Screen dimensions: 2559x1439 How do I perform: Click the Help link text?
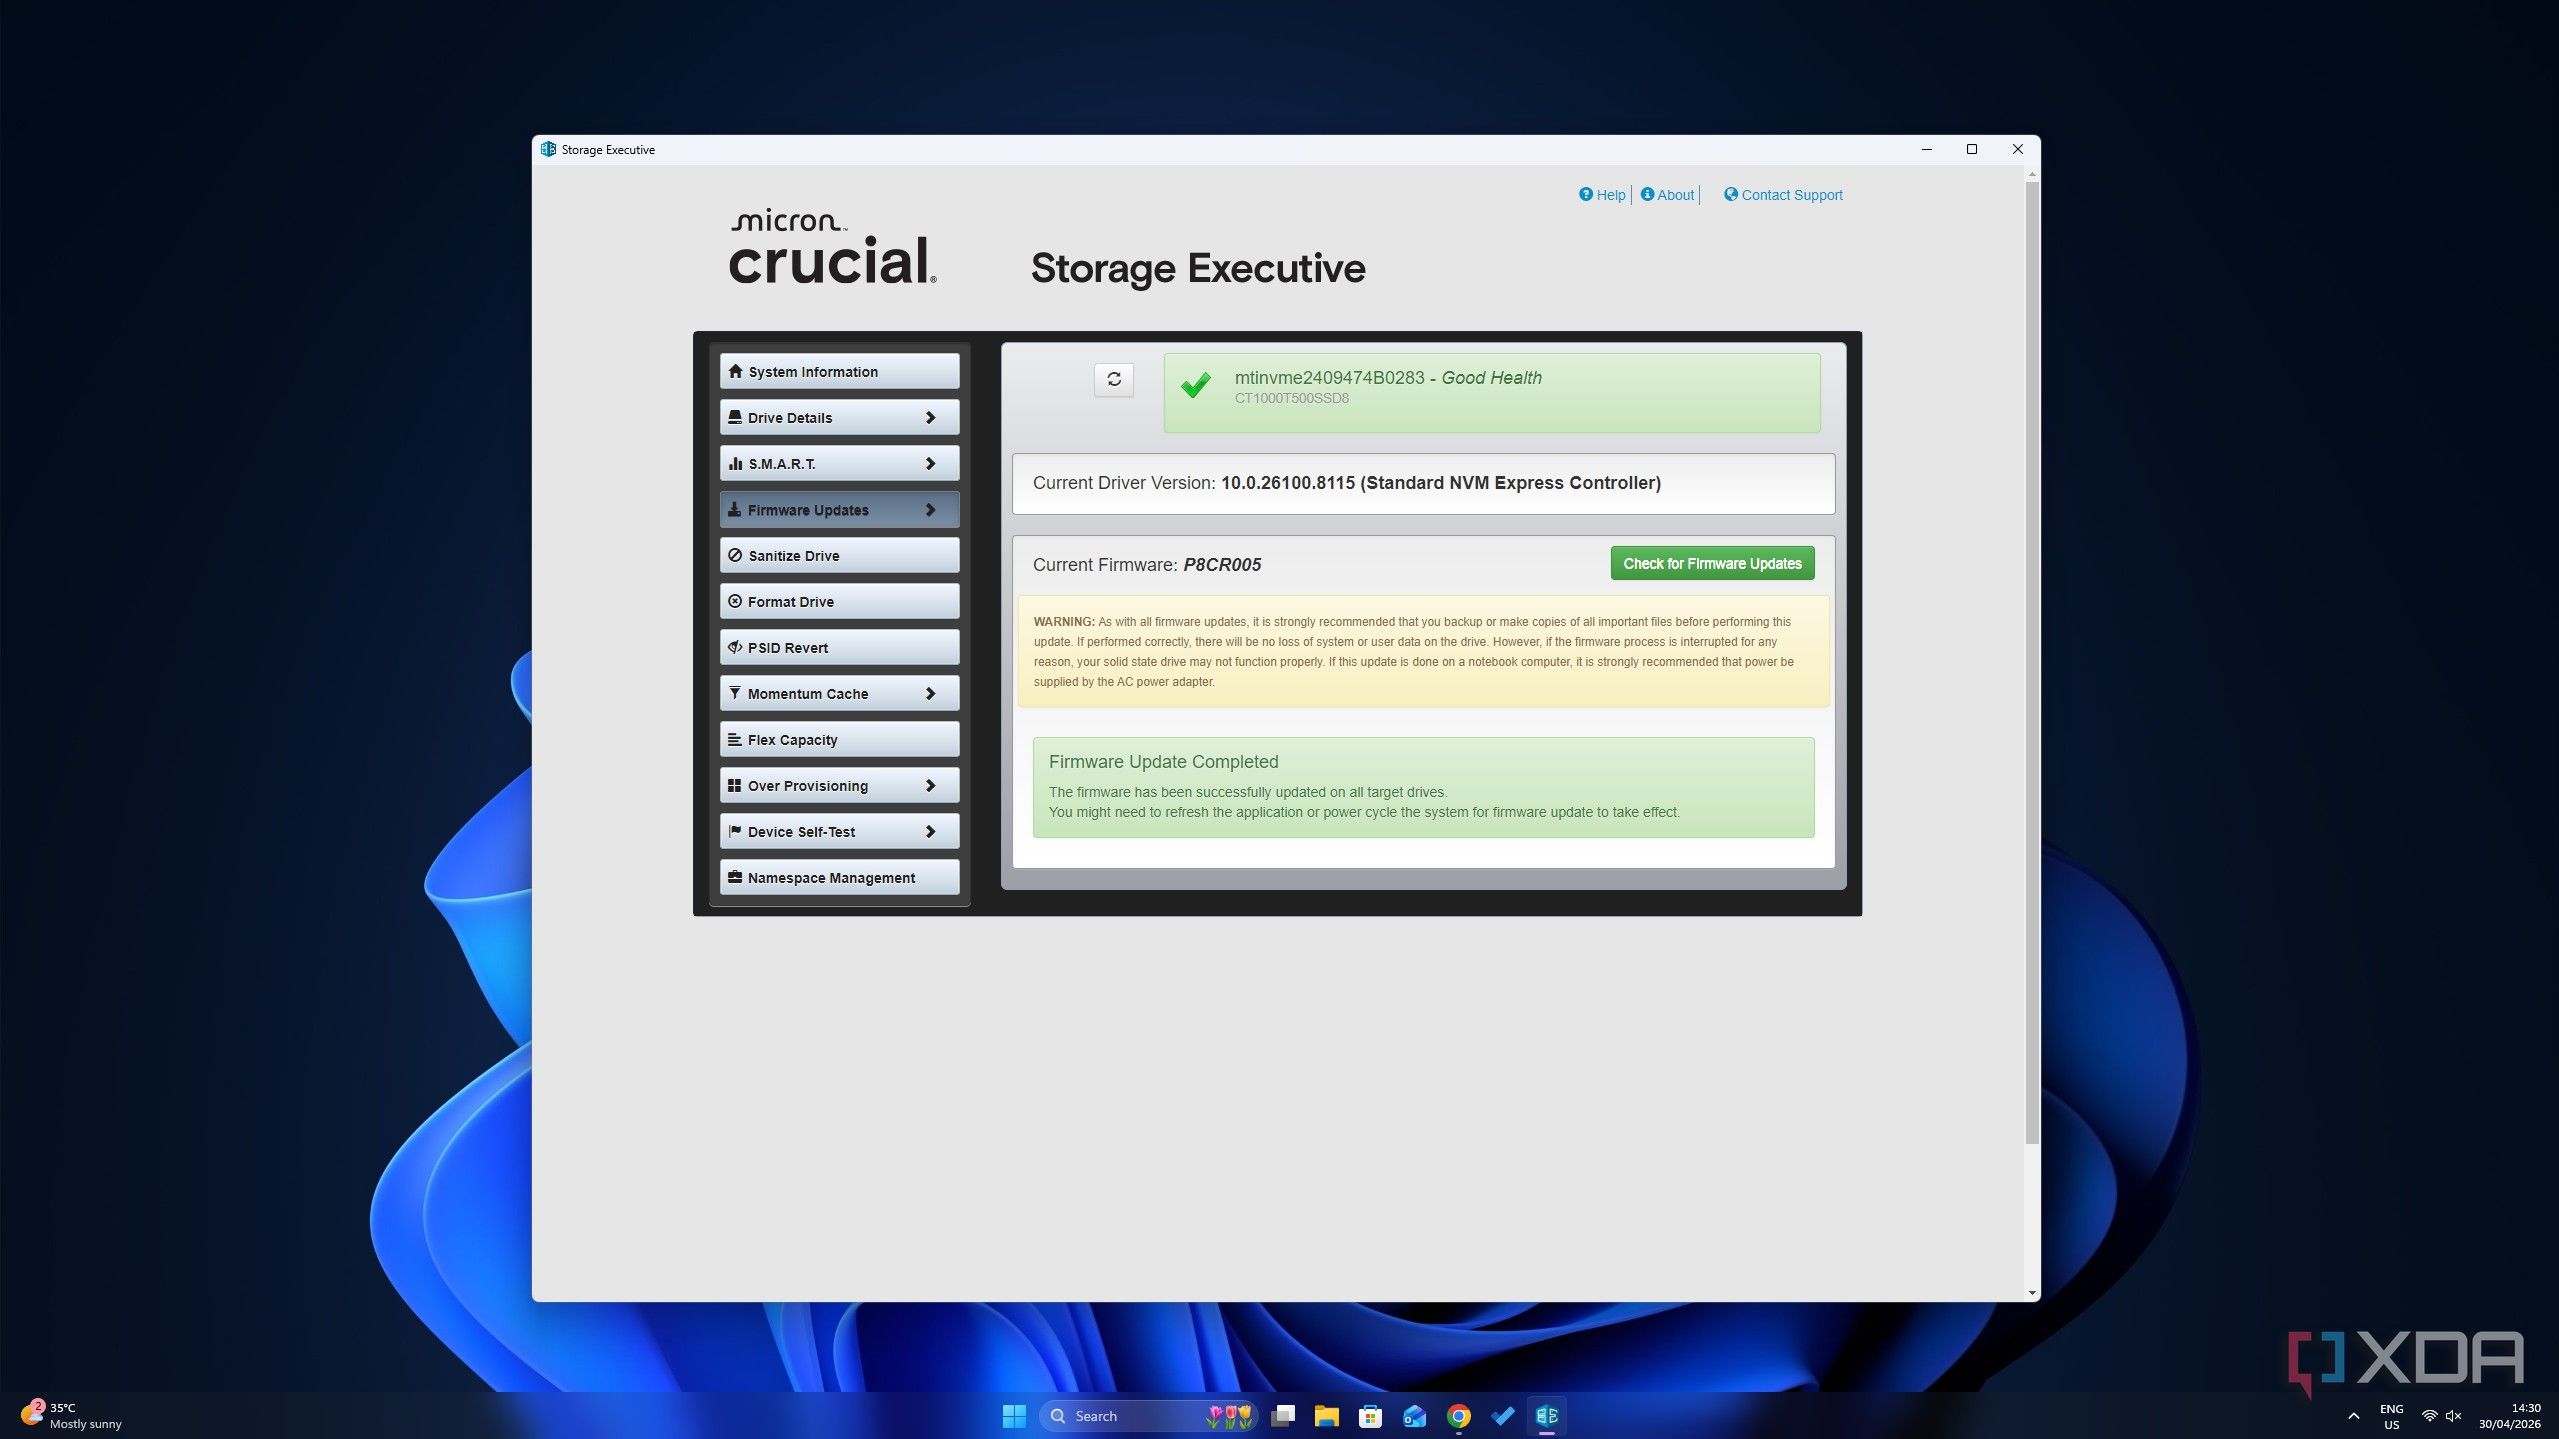coord(1610,195)
